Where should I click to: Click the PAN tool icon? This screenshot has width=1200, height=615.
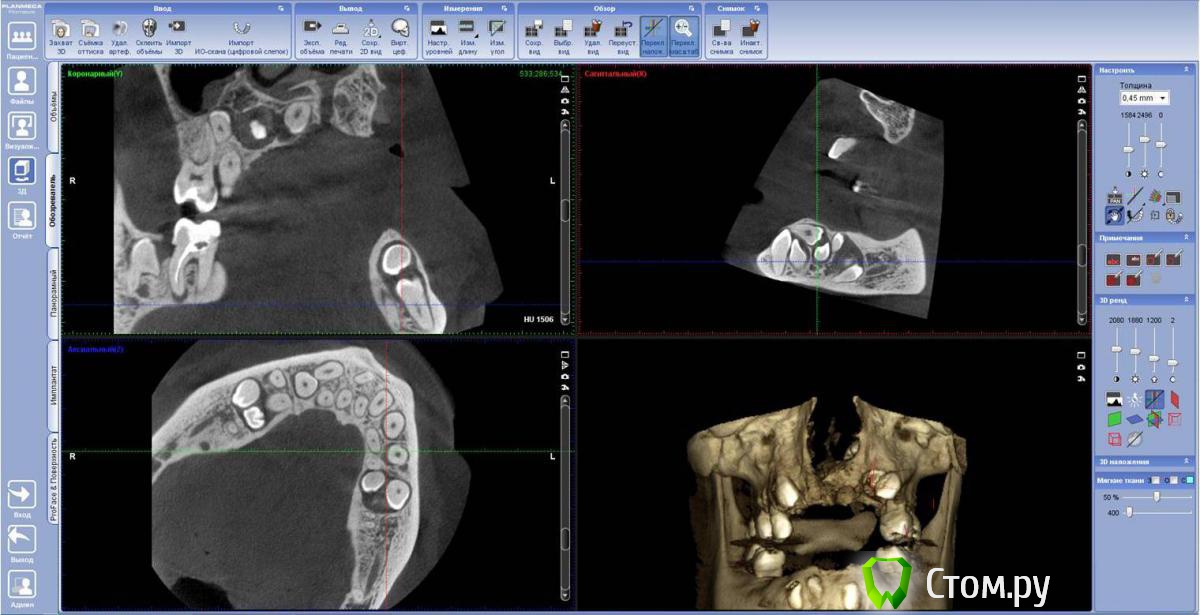tap(1114, 197)
